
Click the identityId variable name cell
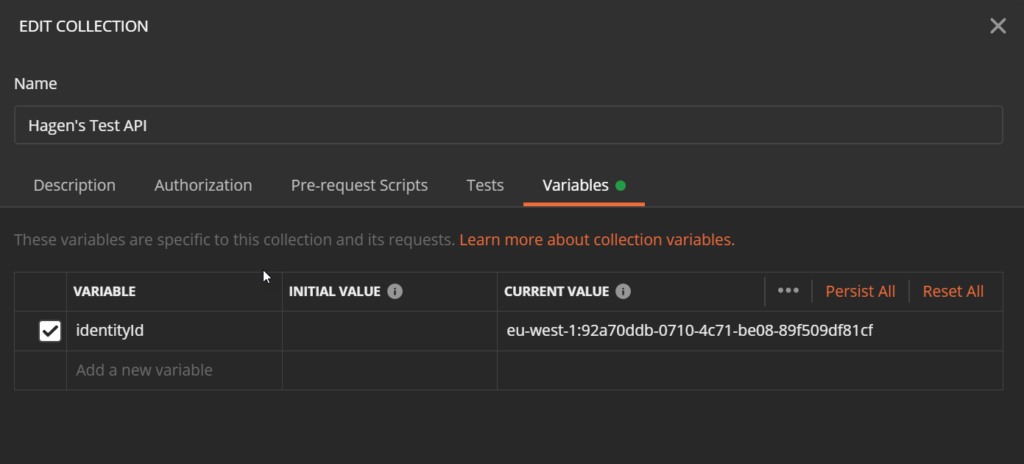coord(174,331)
